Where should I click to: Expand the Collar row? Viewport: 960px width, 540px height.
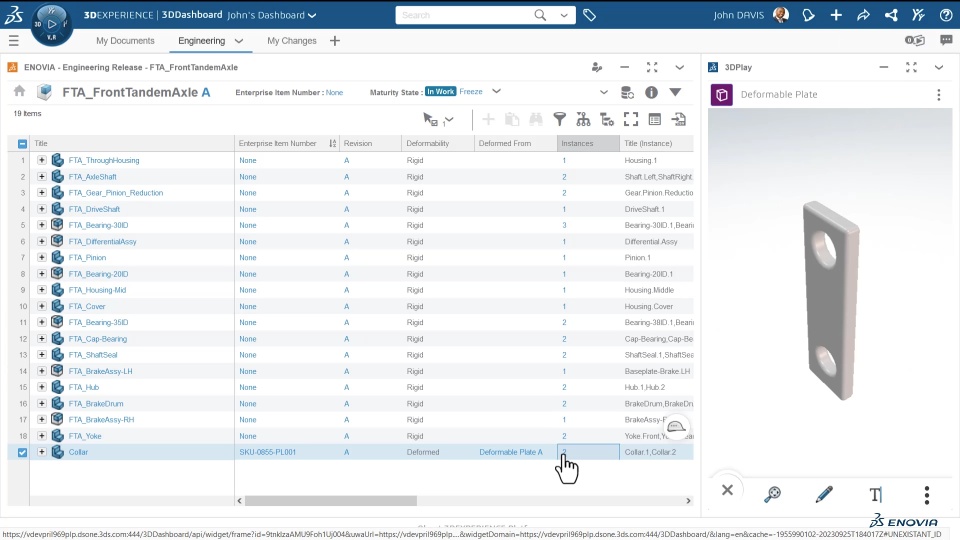[x=42, y=452]
